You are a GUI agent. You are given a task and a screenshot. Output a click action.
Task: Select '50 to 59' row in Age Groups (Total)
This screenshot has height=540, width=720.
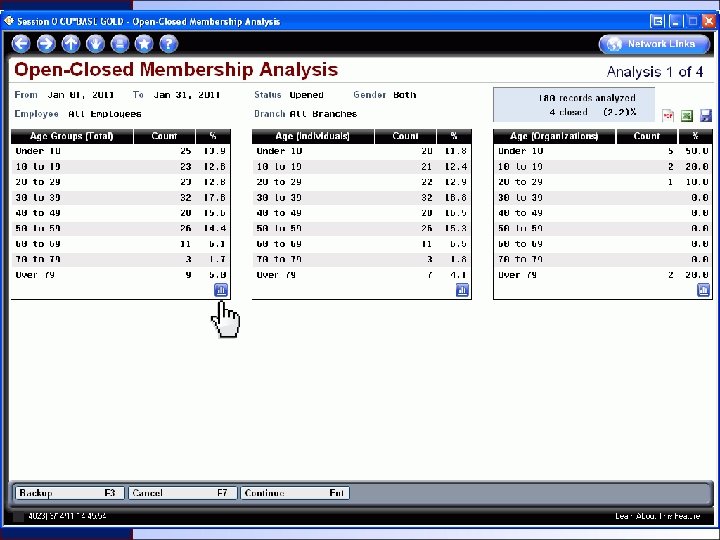pos(121,228)
